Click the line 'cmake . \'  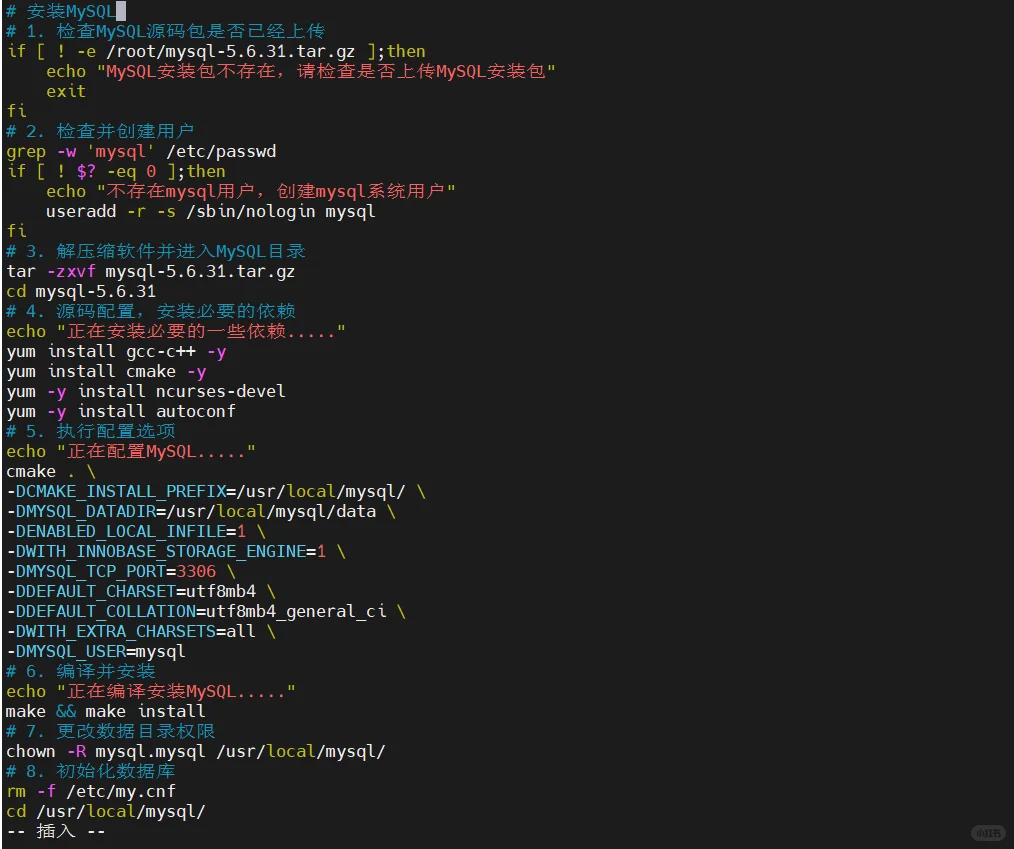point(50,471)
